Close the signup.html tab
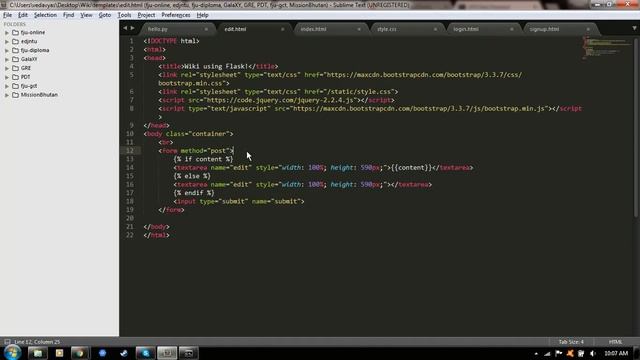The image size is (640, 360). (x=588, y=29)
